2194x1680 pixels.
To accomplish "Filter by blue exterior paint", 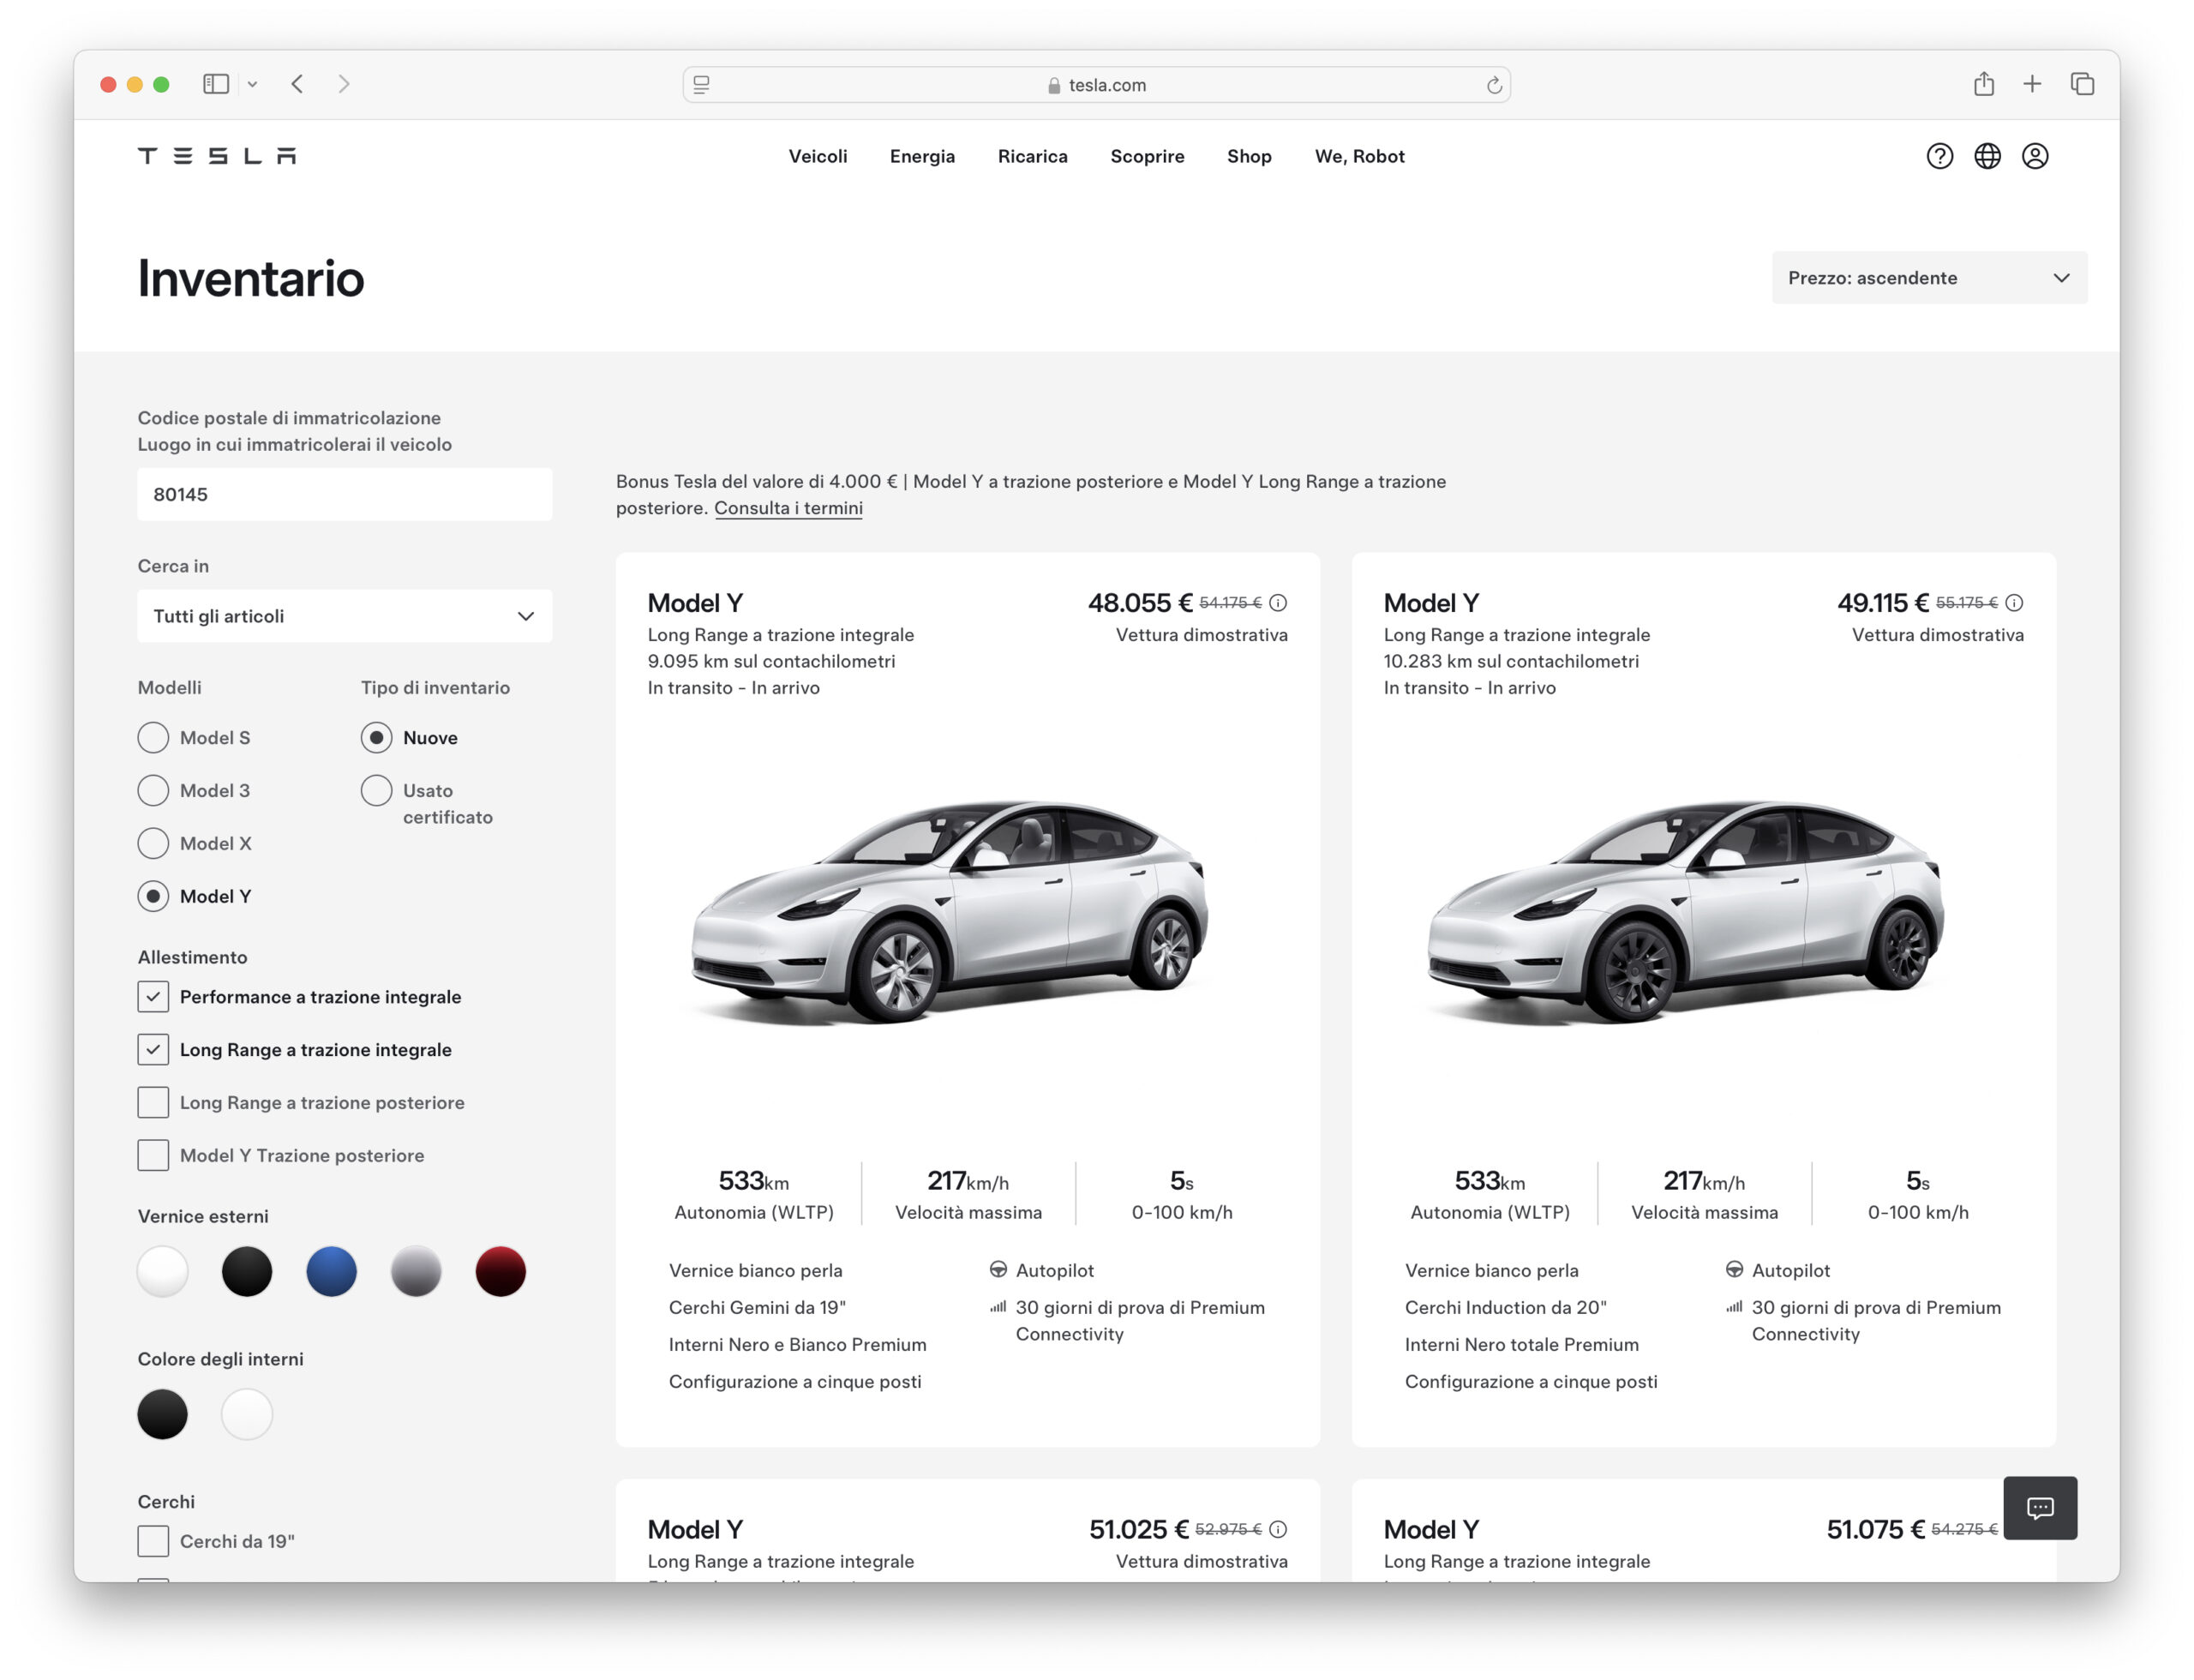I will [331, 1271].
